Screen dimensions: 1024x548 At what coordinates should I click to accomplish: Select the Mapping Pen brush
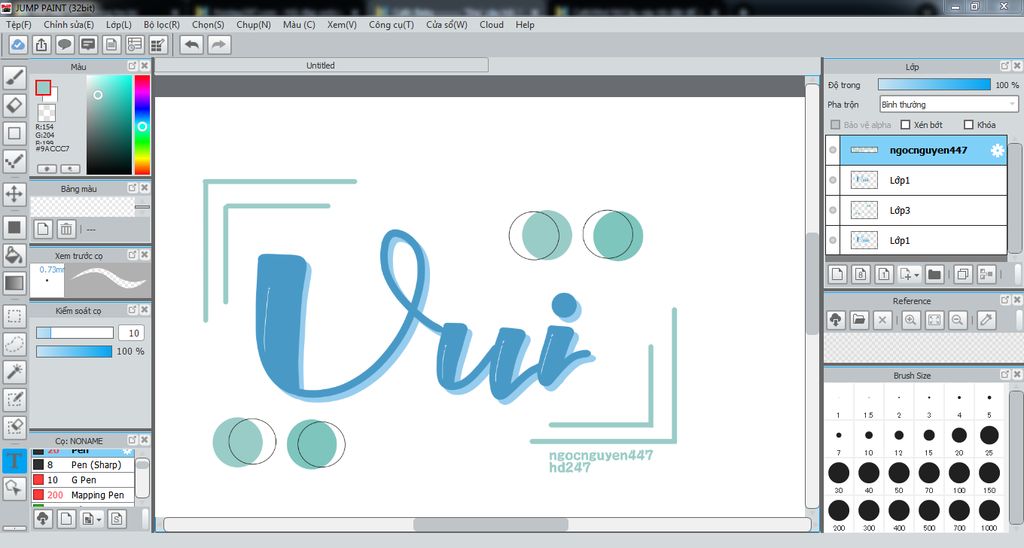coord(83,495)
